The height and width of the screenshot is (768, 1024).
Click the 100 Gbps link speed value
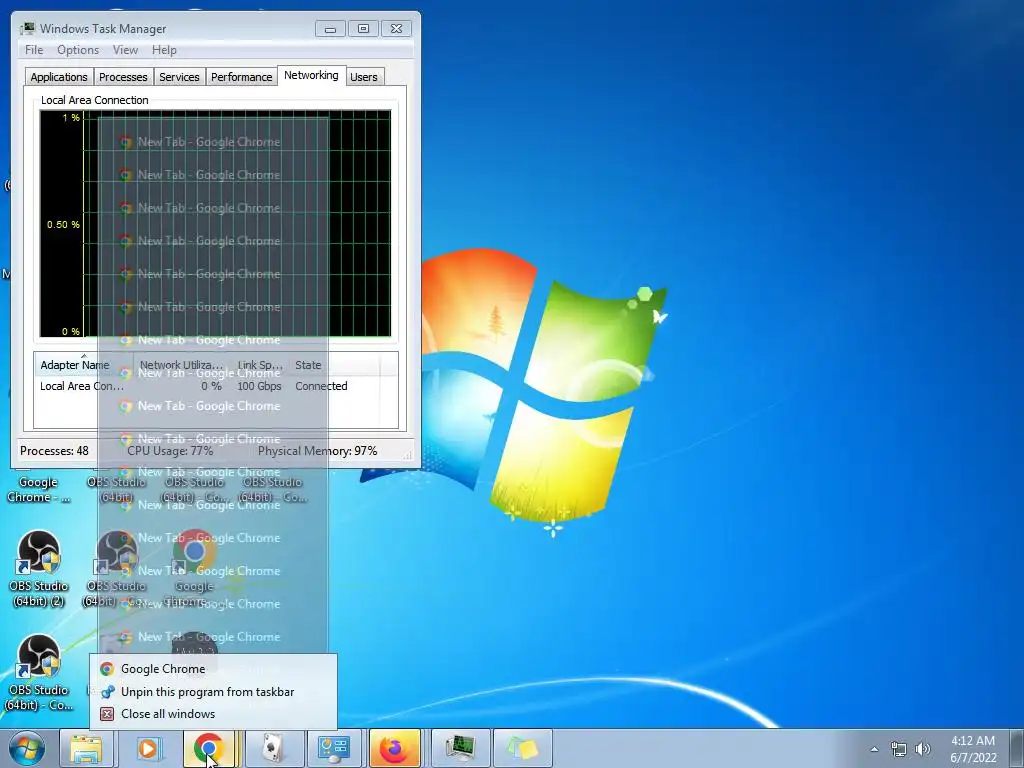click(x=259, y=386)
